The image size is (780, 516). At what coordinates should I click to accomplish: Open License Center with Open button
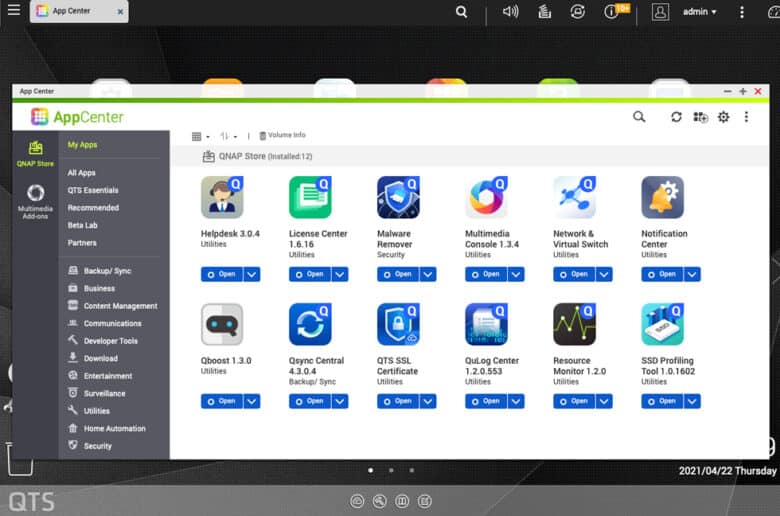(310, 274)
